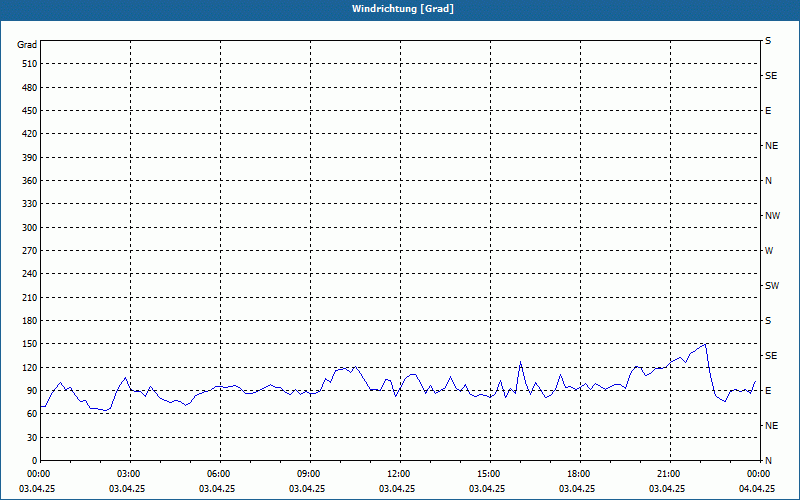Click the 330 degree axis label
Screen dimensions: 800x500
tap(30, 204)
